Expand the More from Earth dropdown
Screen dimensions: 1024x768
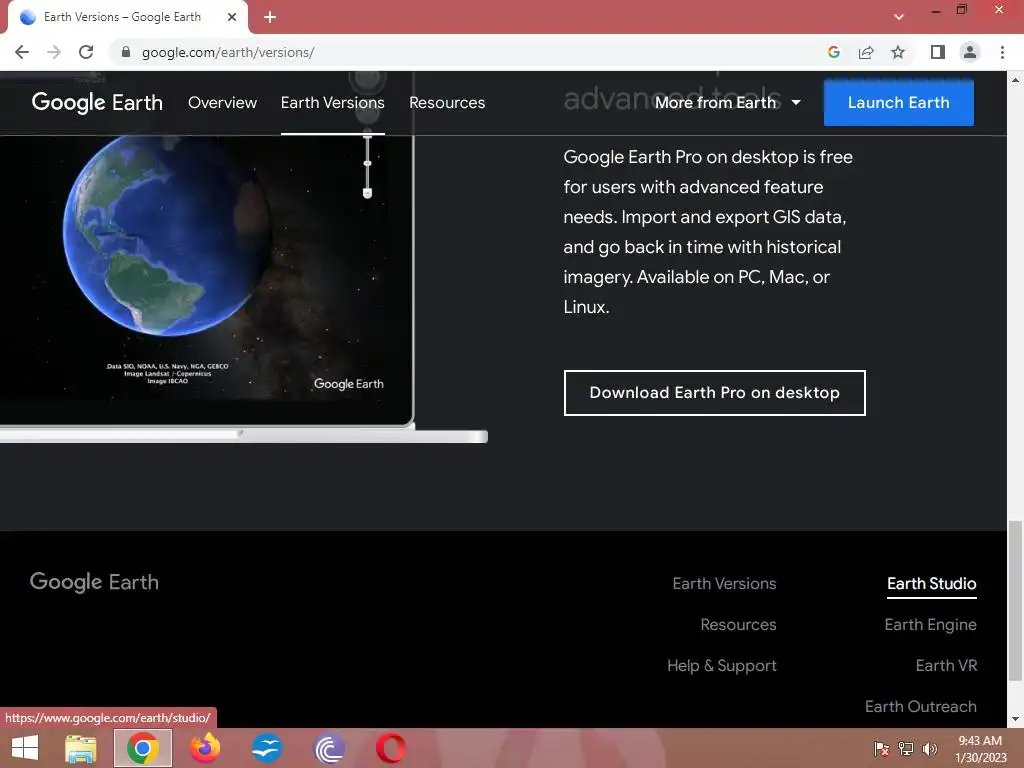(728, 103)
